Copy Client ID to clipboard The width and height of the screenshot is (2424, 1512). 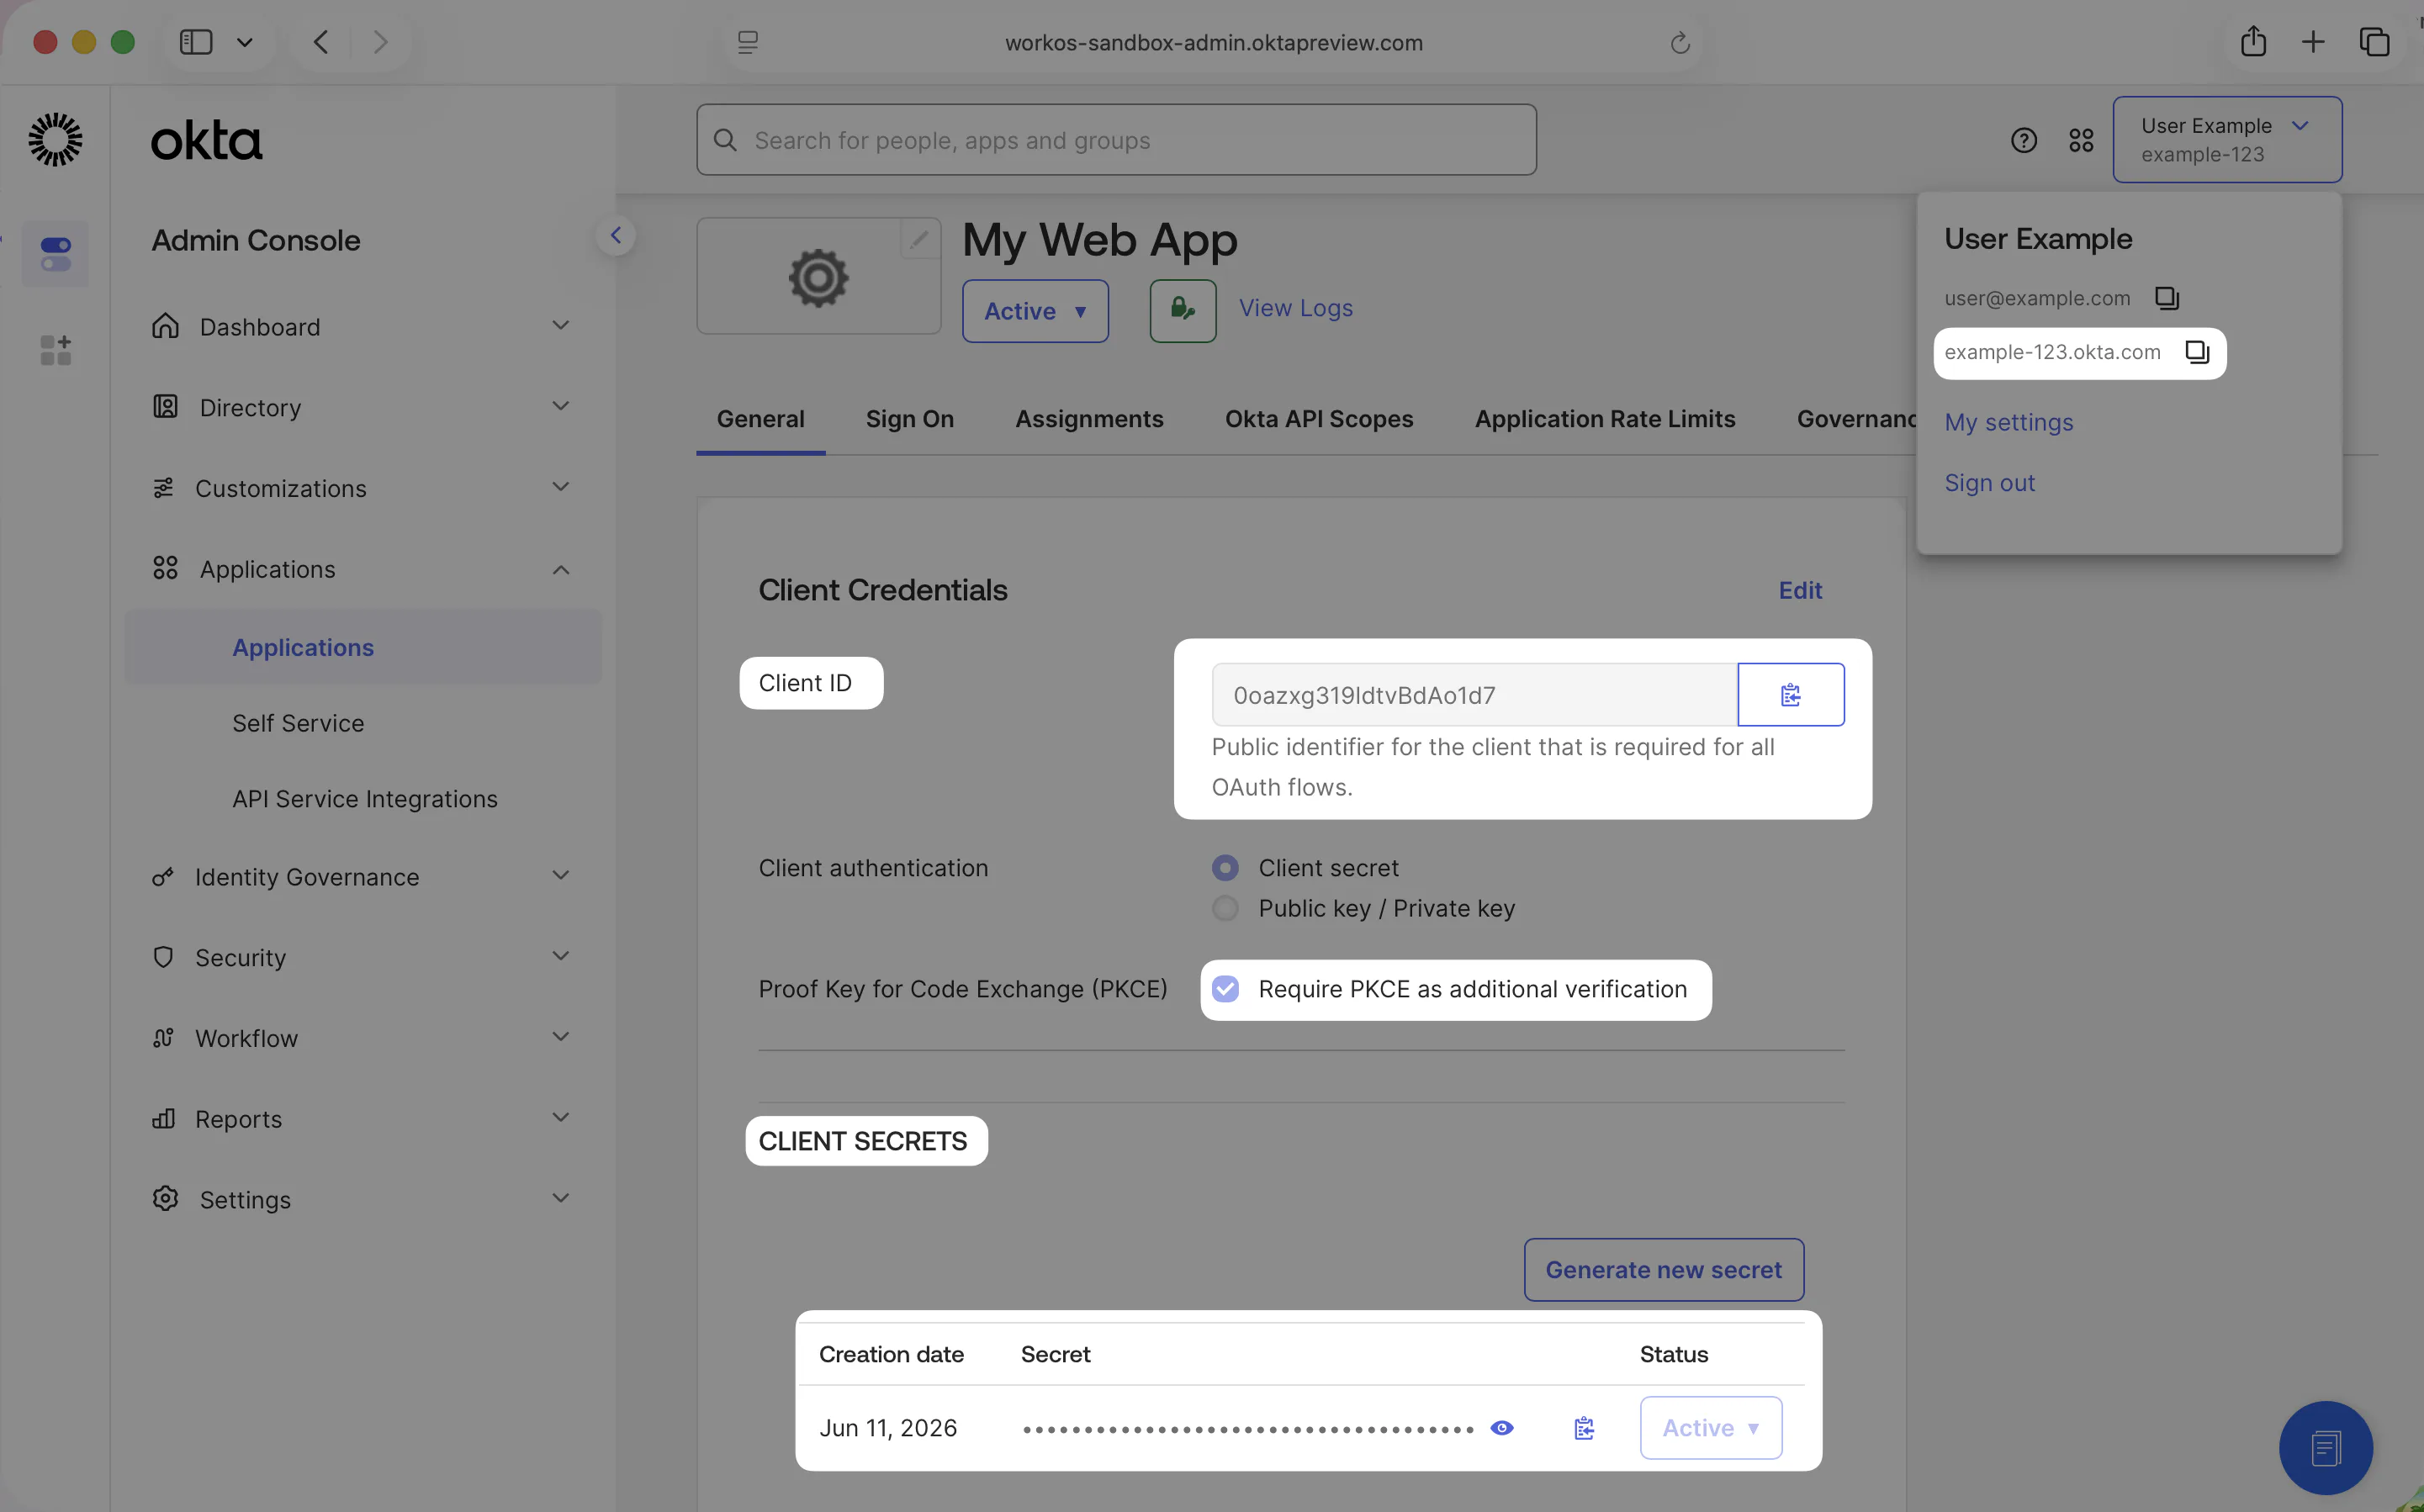click(x=1790, y=694)
